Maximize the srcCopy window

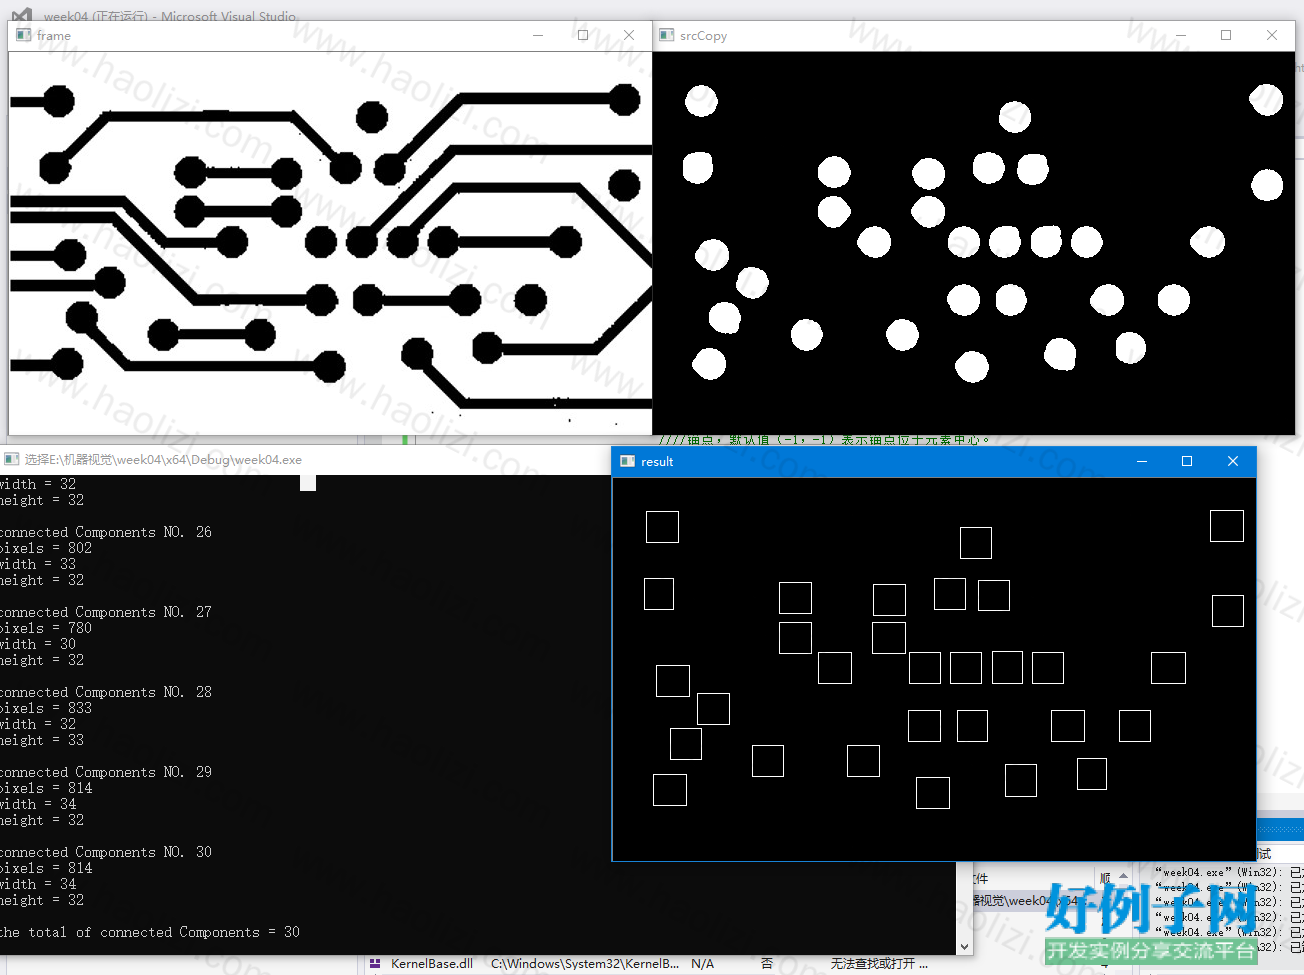pyautogui.click(x=1226, y=35)
